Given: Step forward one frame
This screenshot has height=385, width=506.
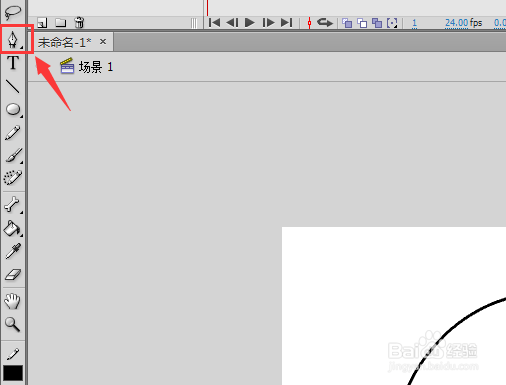Looking at the screenshot, I should [268, 23].
